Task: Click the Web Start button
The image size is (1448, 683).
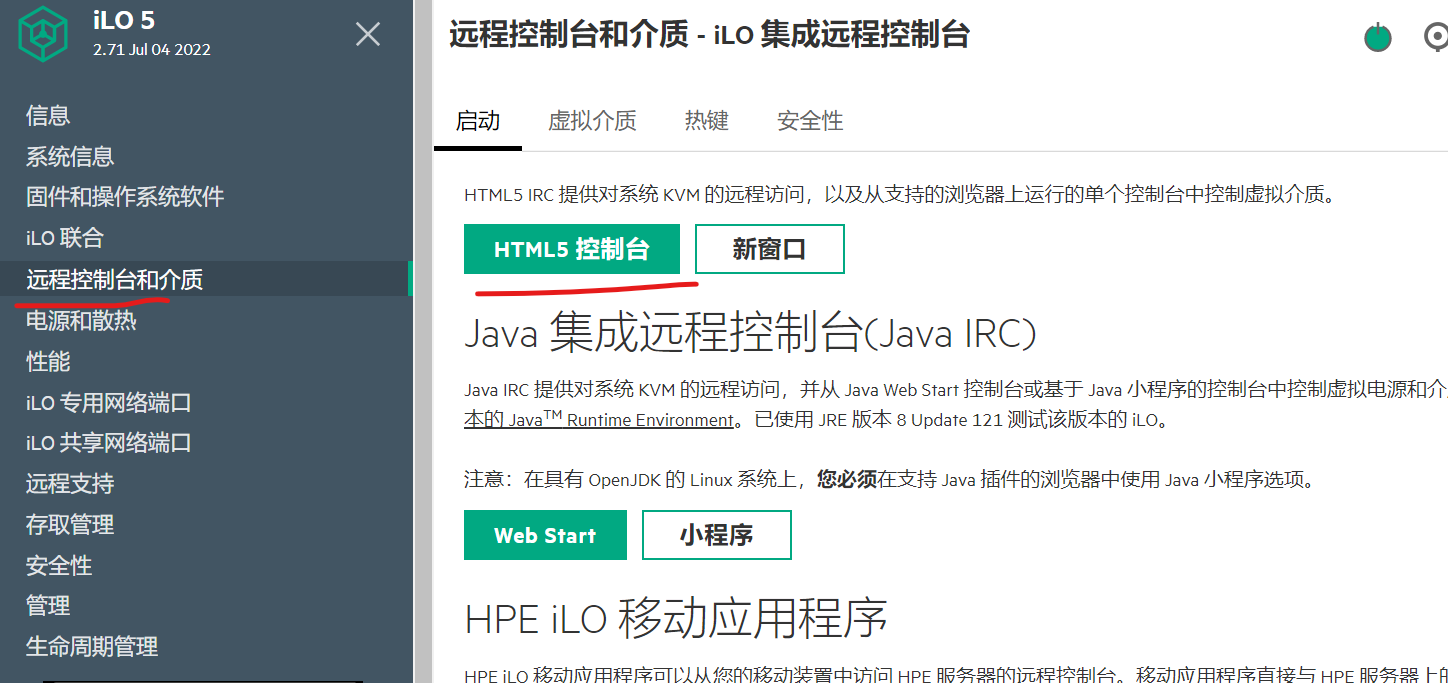Action: (x=545, y=535)
